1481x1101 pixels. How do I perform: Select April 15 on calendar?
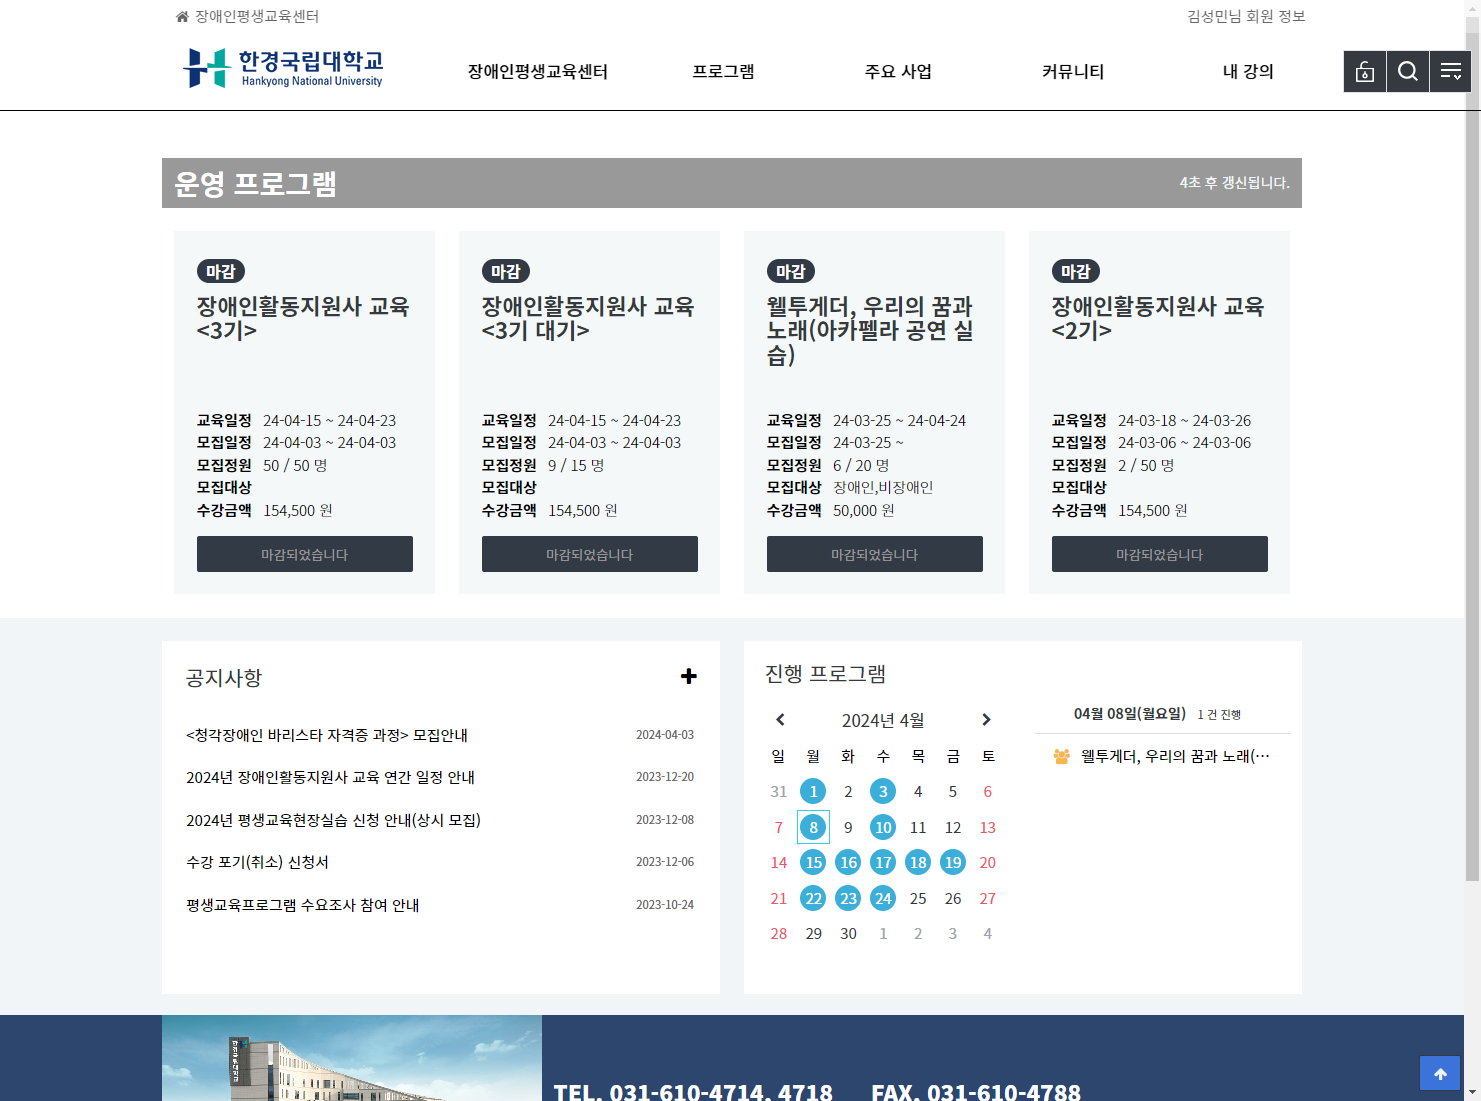(813, 862)
